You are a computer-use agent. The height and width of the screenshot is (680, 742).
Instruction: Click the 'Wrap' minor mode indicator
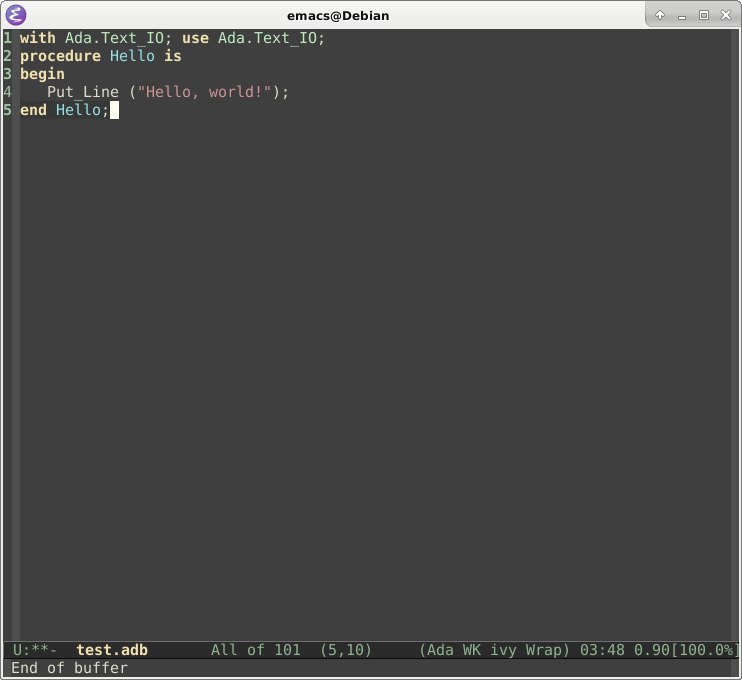pos(543,650)
